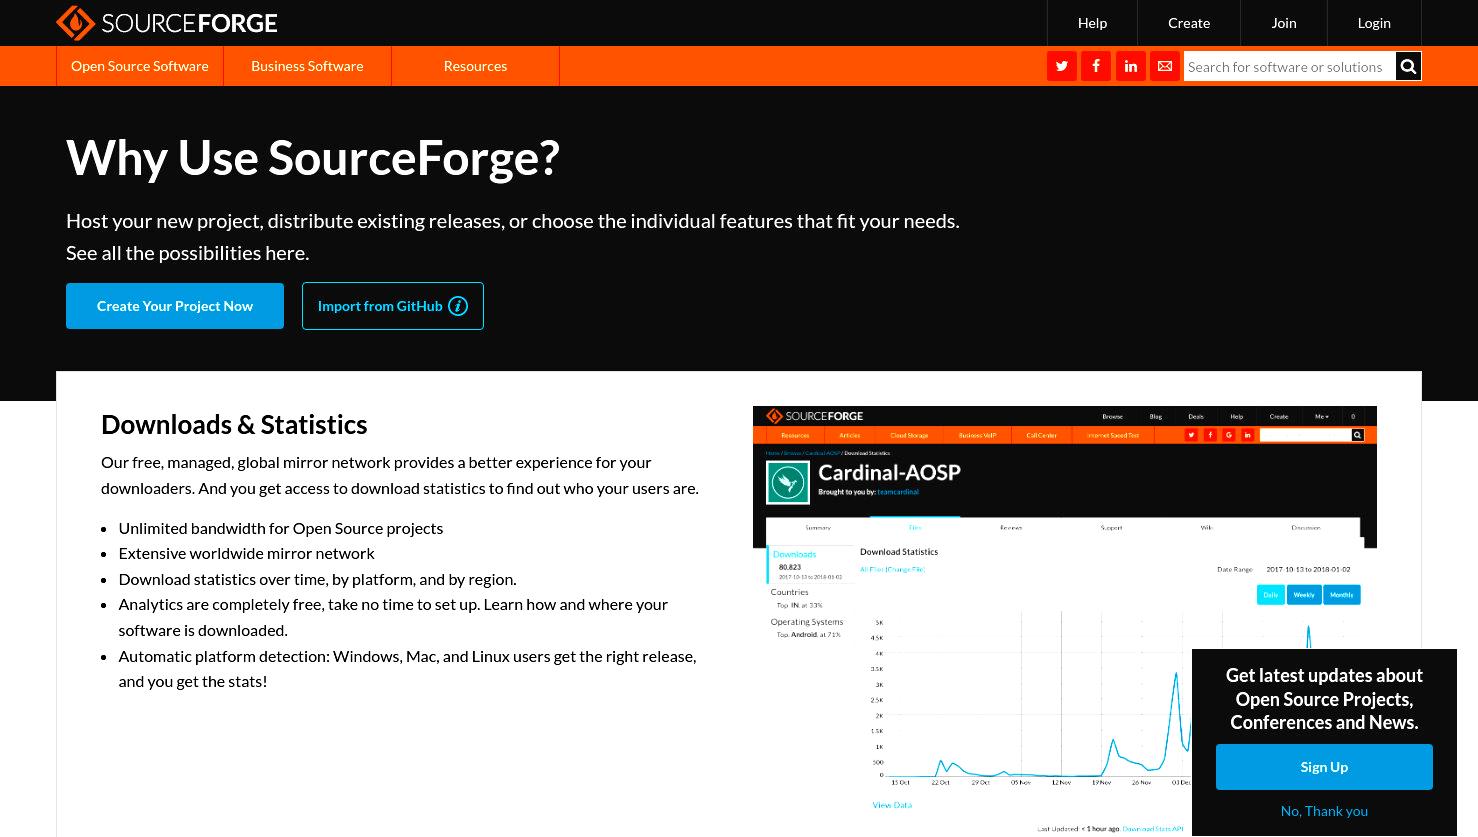
Task: Share the page on Facebook
Action: [1096, 66]
